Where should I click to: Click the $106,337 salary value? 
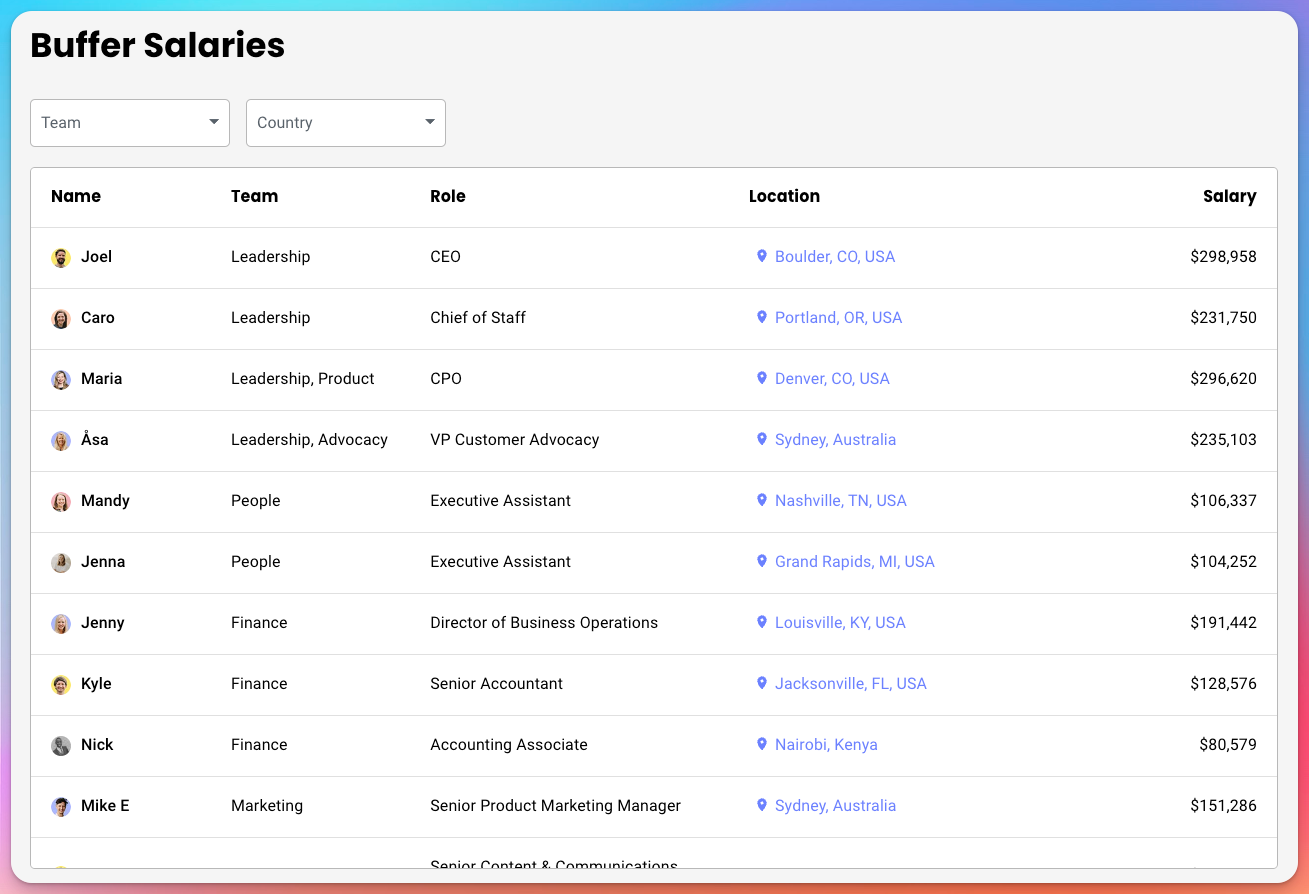[1223, 501]
